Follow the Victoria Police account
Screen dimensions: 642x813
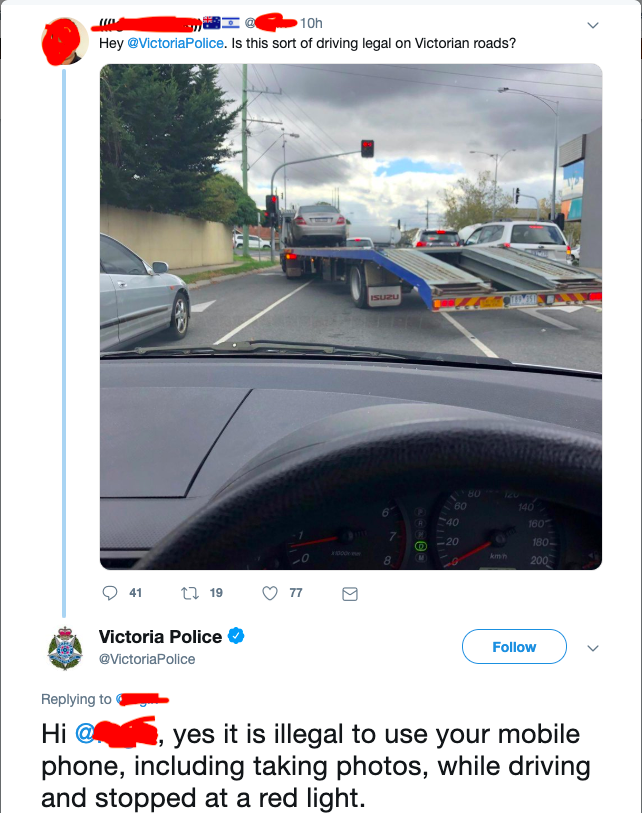point(514,647)
